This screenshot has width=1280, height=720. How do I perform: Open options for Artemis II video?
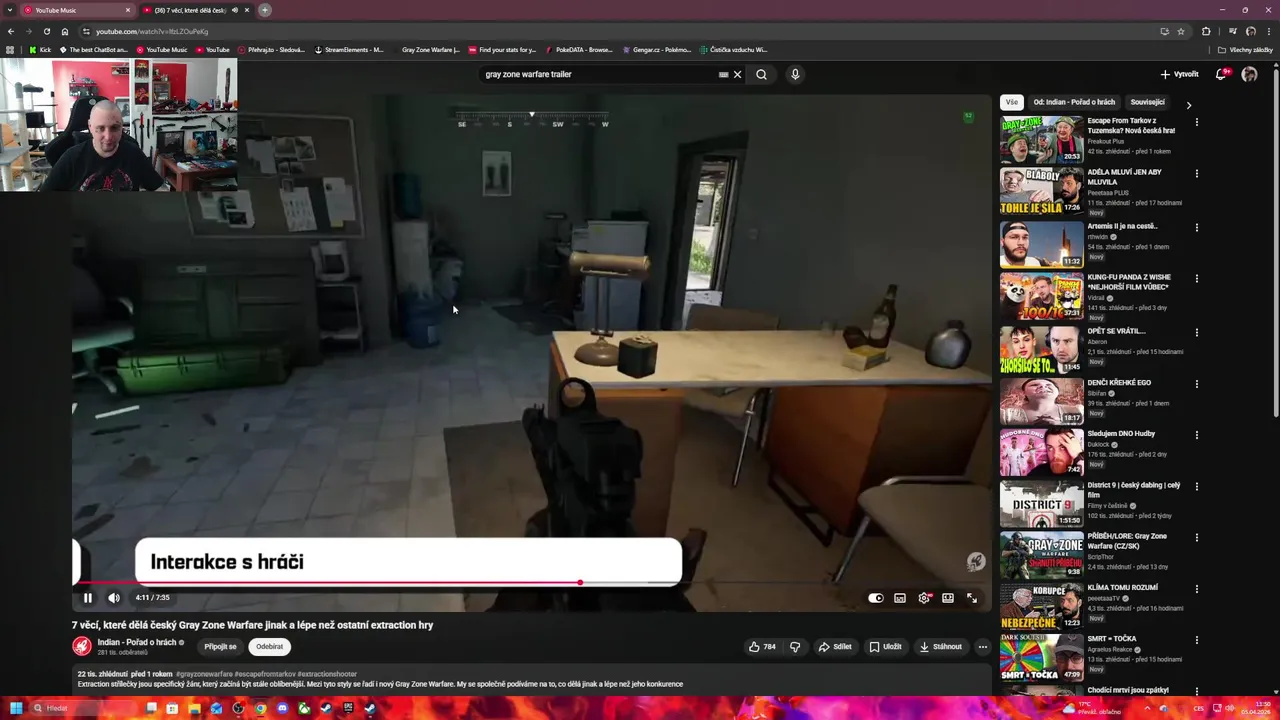point(1197,227)
